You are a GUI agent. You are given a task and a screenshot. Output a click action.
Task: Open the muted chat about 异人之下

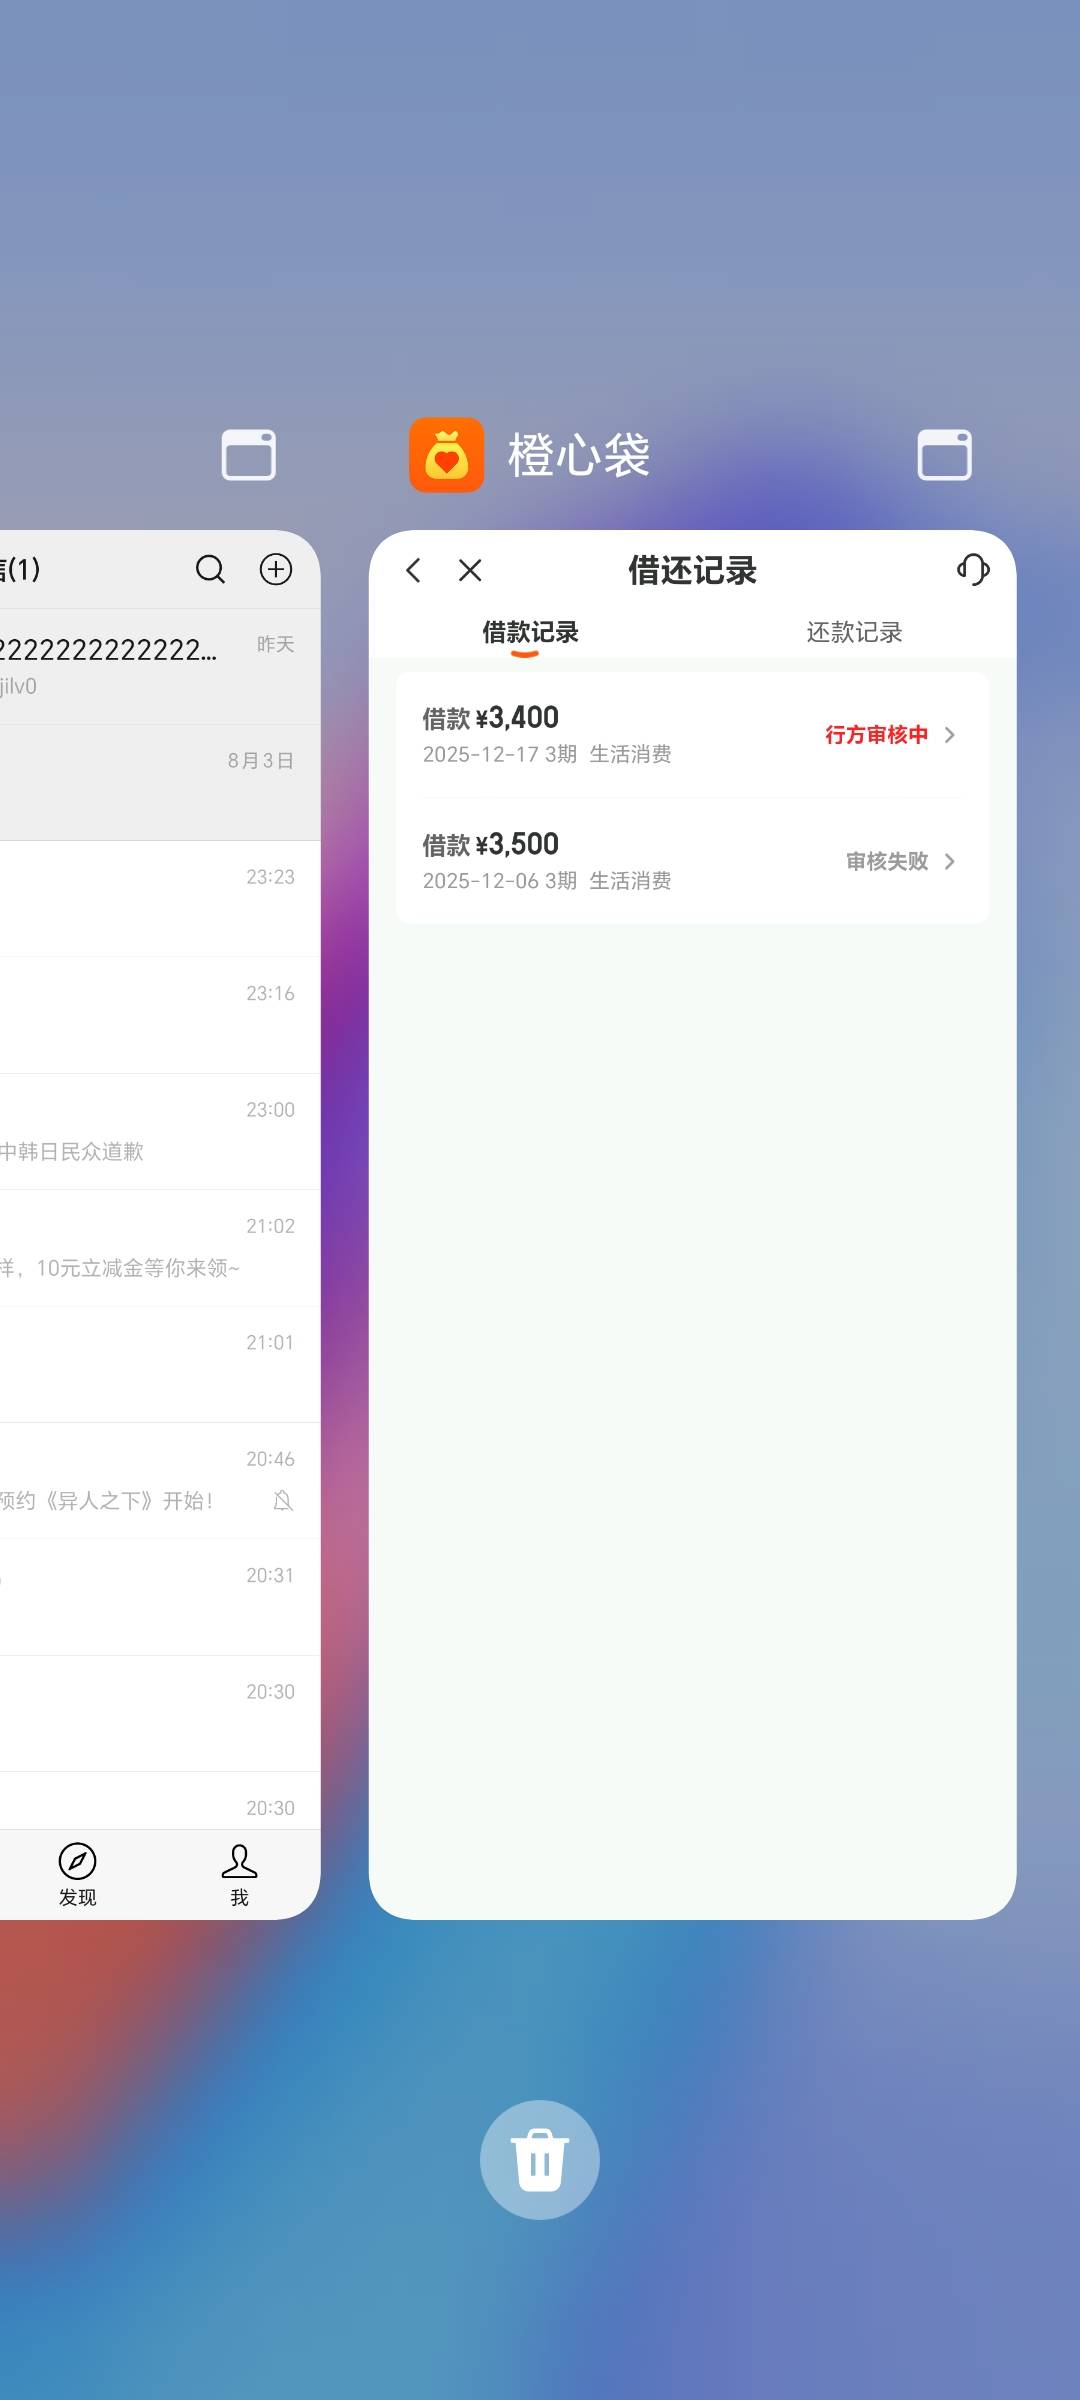(150, 1481)
